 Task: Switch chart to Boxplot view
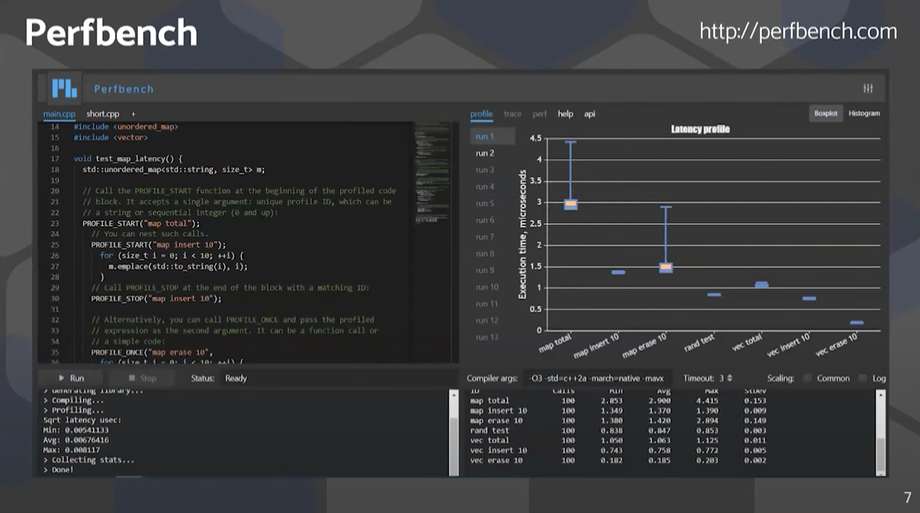[826, 114]
